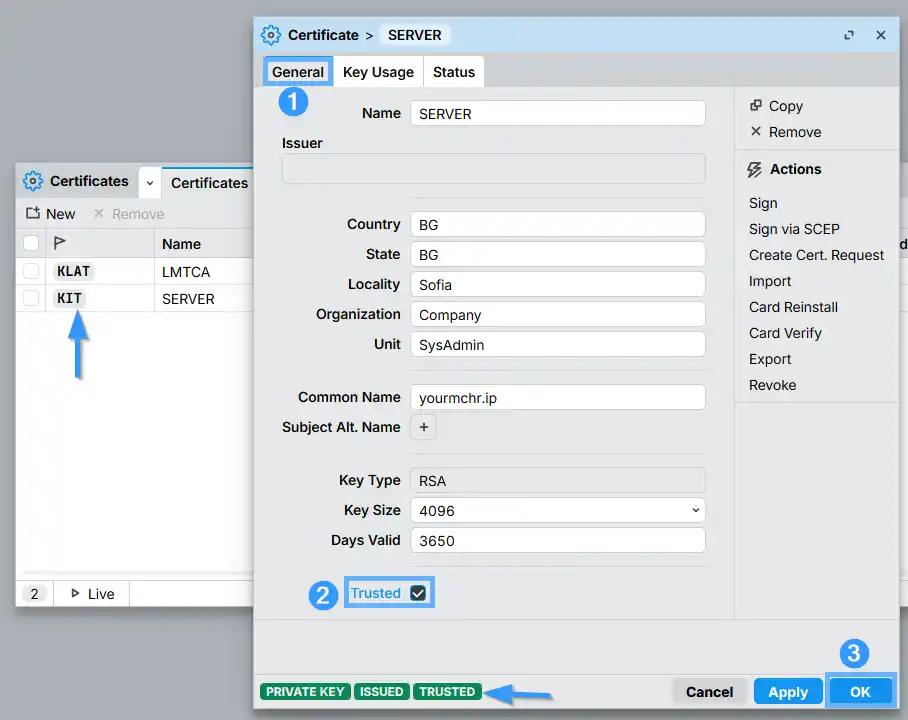Click the State input field
908x720 pixels.
pyautogui.click(x=558, y=254)
